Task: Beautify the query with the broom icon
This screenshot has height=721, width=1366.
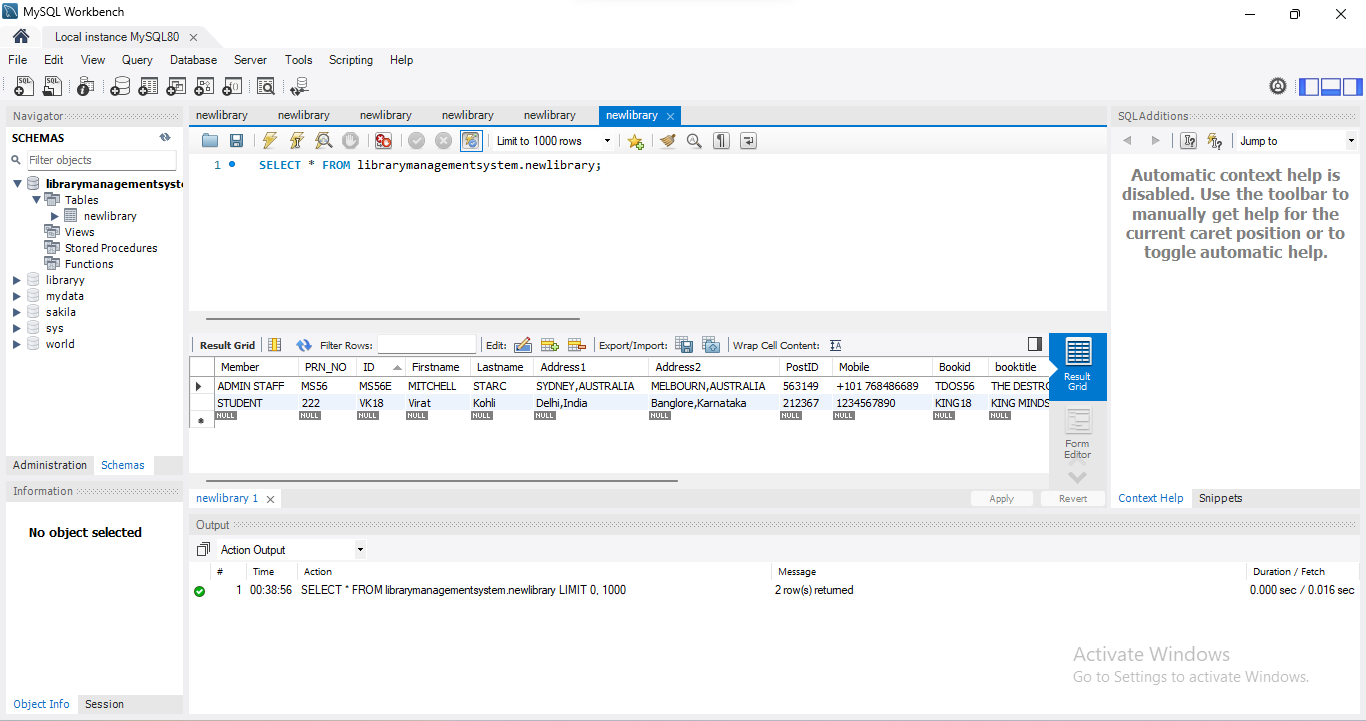Action: coord(667,141)
